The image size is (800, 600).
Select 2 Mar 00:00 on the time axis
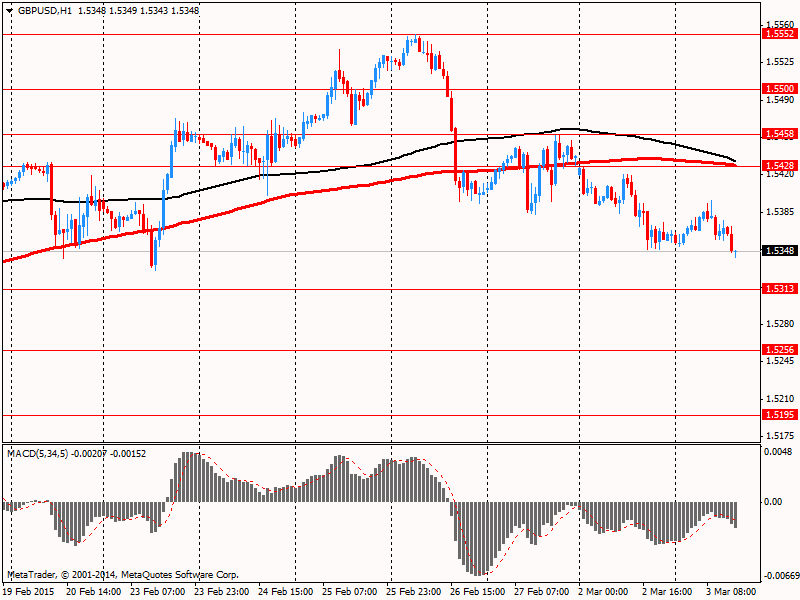point(604,592)
